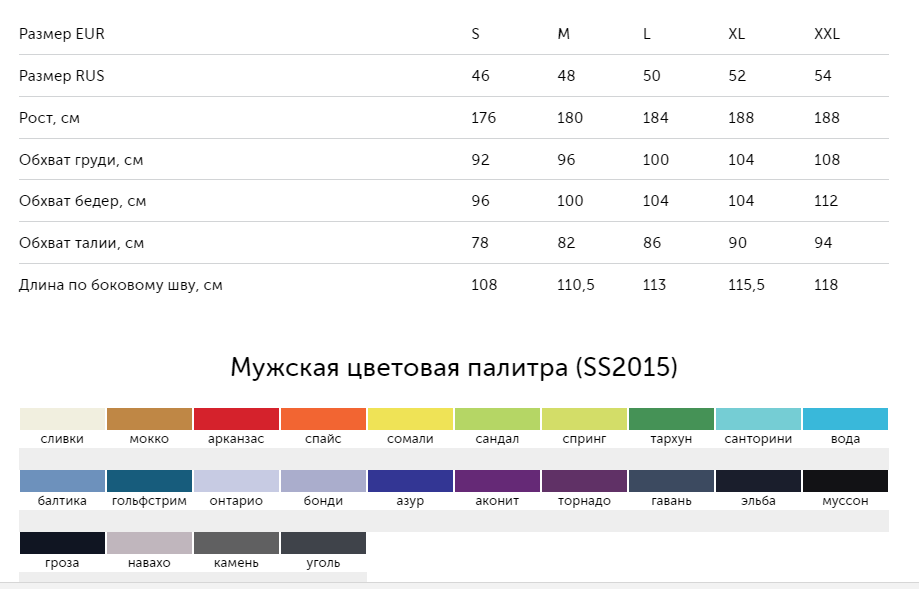The width and height of the screenshot is (919, 589).
Task: Click the сандал light green swatch
Action: point(498,419)
